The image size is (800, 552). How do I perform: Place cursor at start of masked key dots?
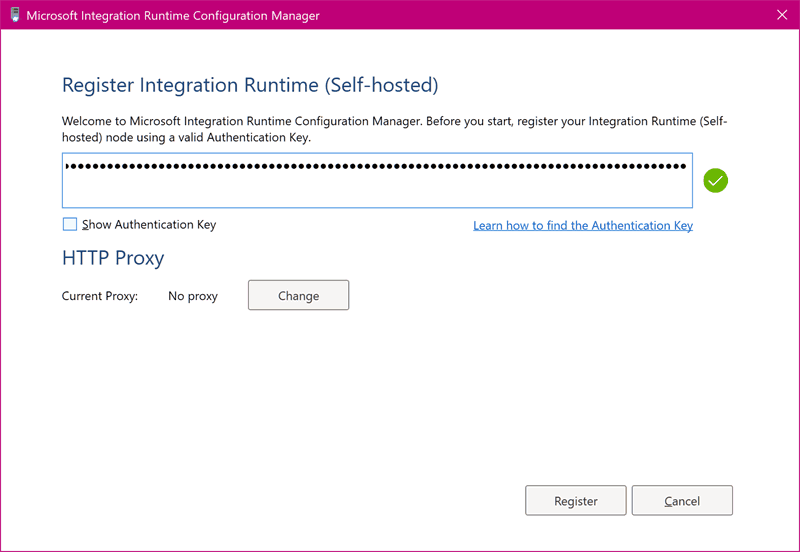(67, 166)
